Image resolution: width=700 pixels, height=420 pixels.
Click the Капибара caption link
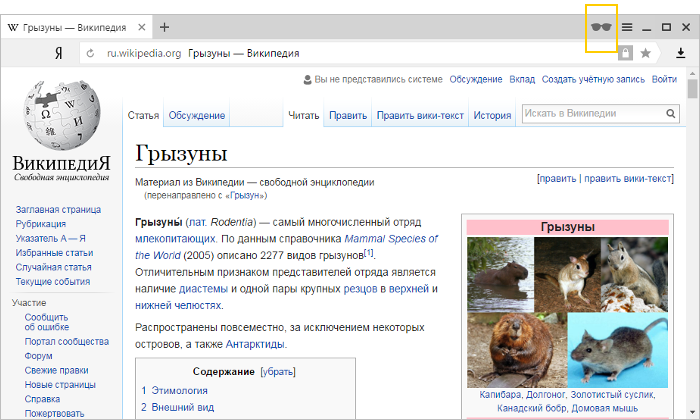point(500,395)
